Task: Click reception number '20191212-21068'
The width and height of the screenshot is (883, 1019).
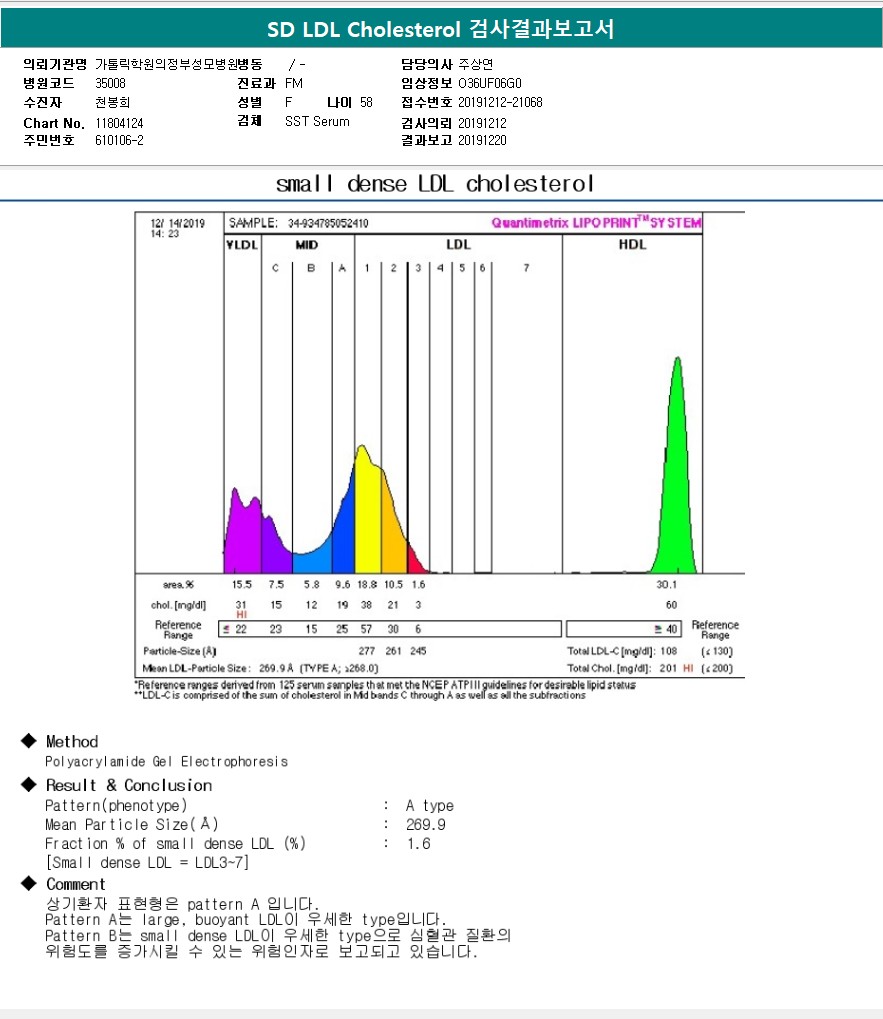Action: coord(500,102)
